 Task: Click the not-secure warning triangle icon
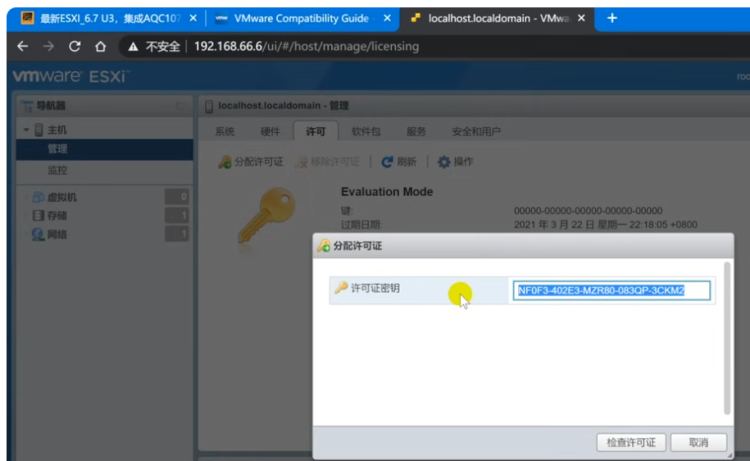coord(133,47)
